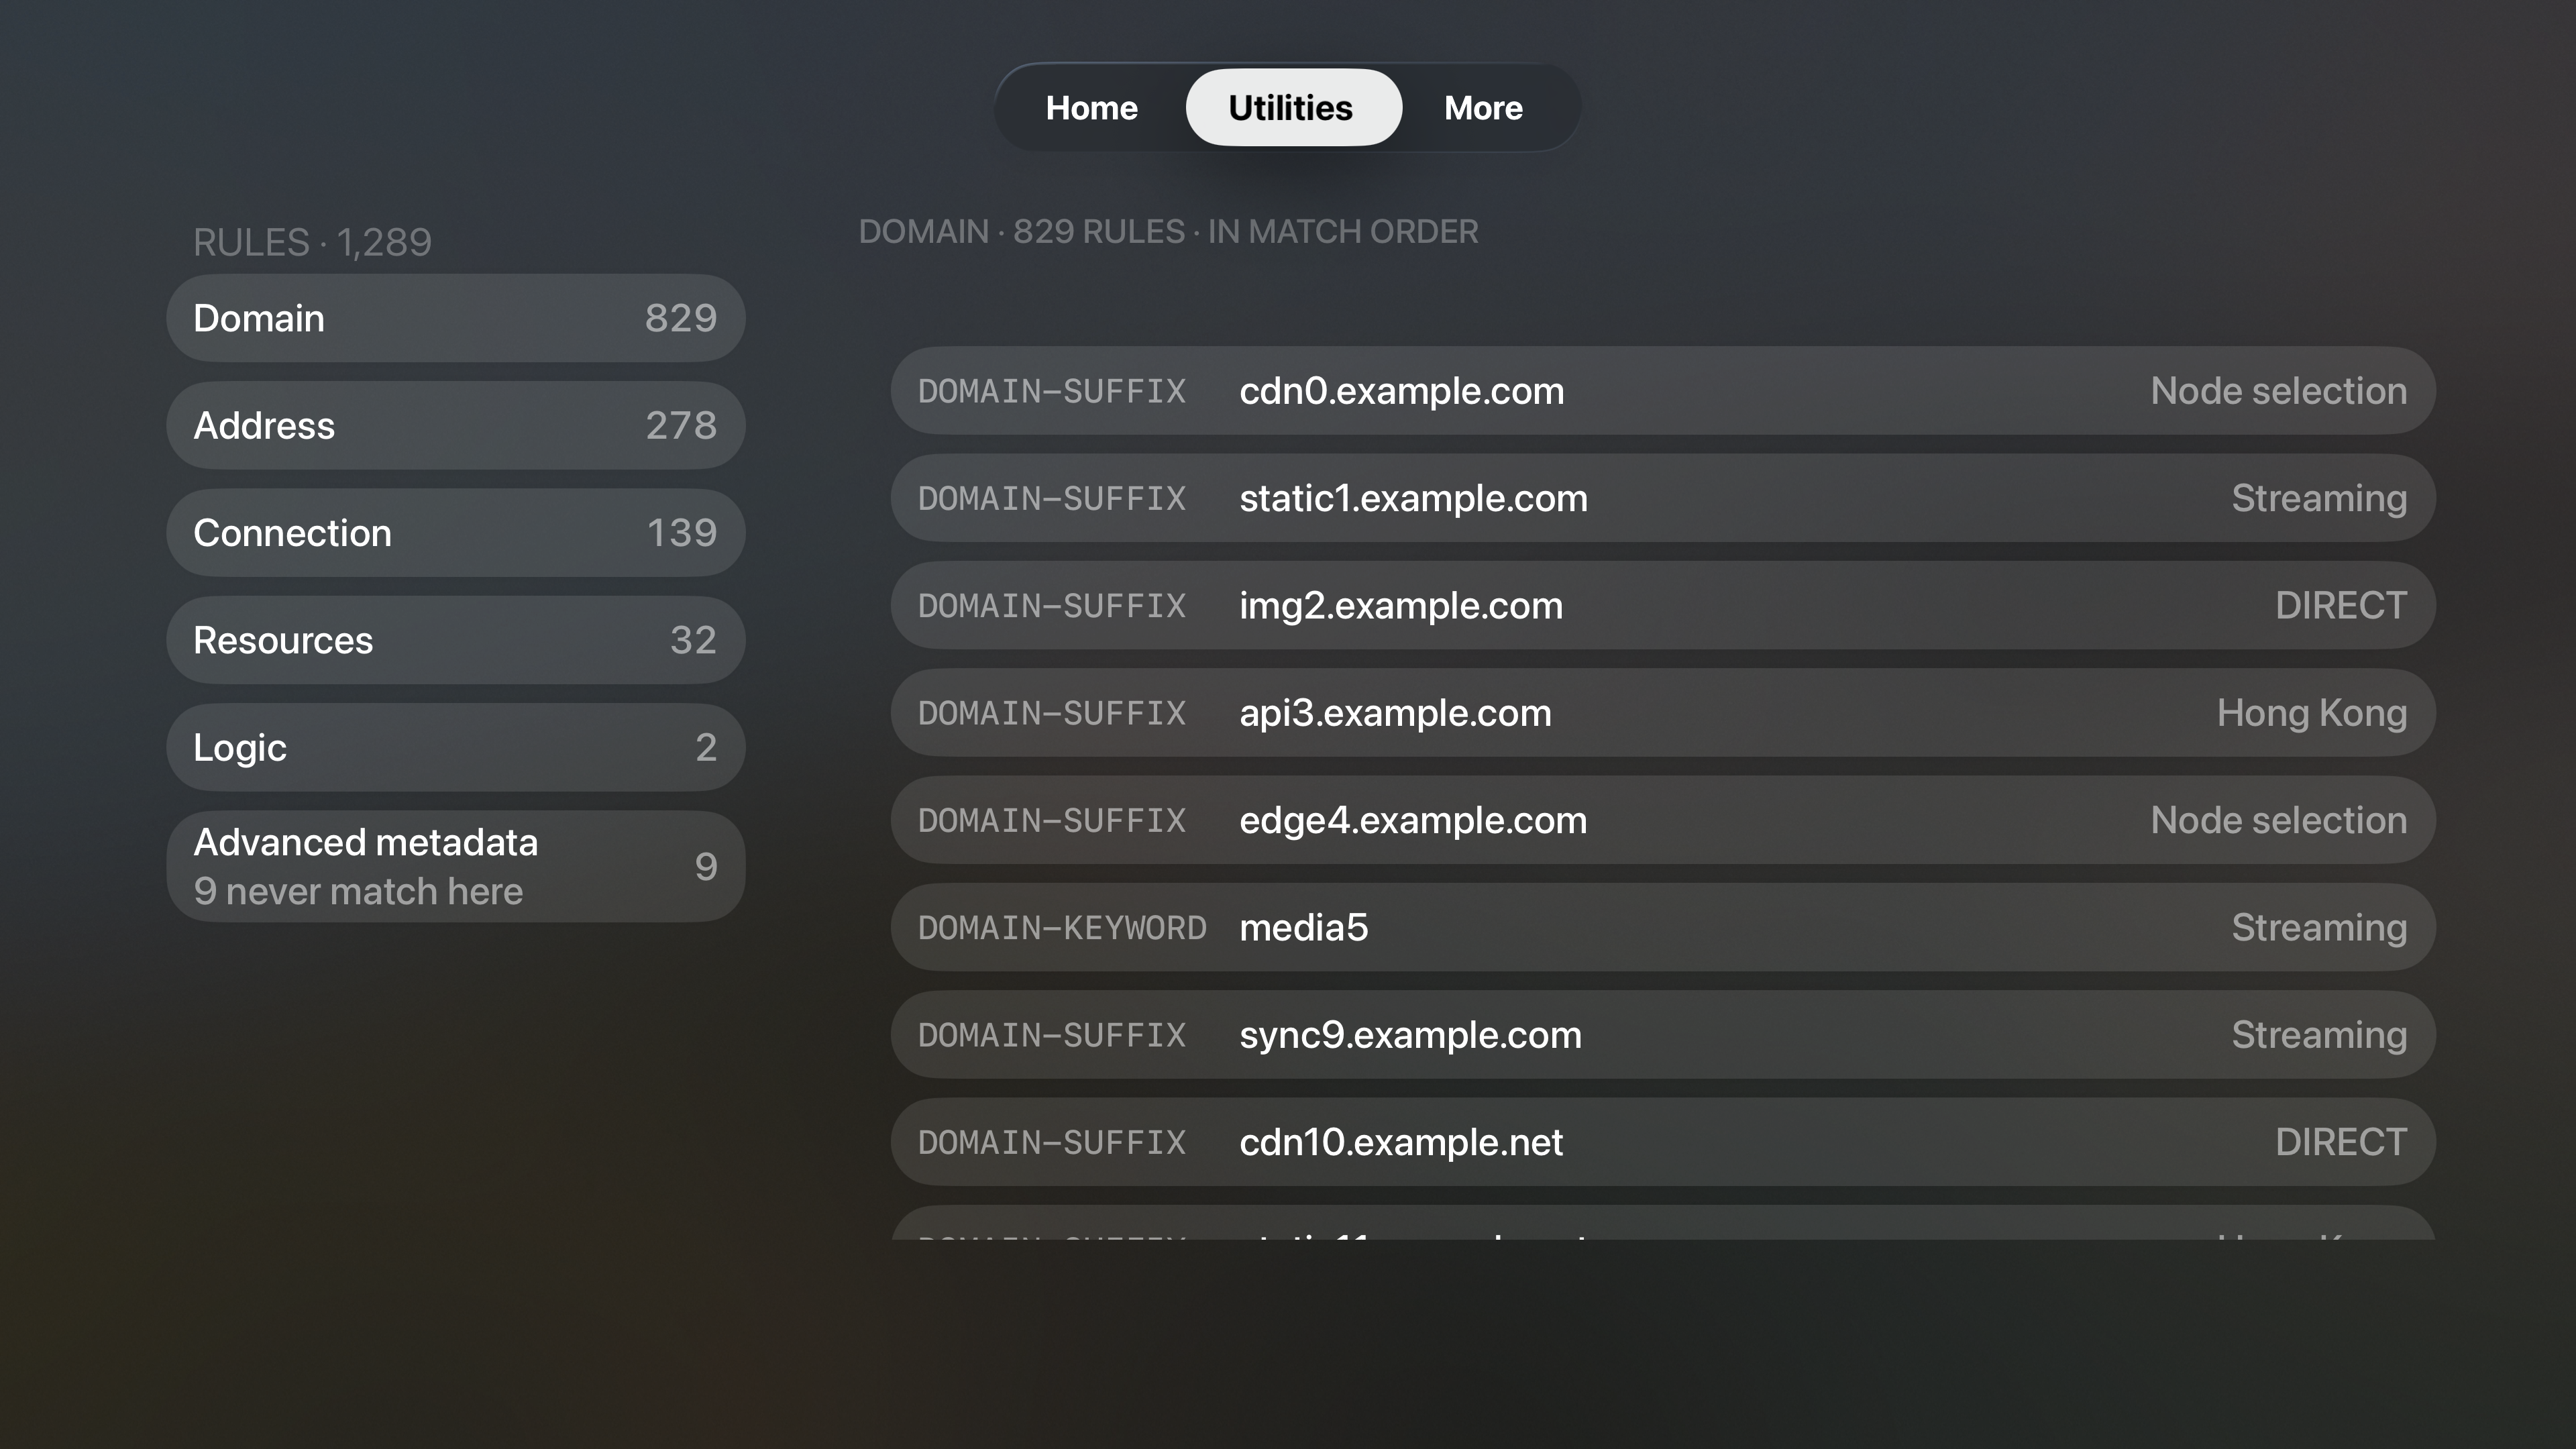The height and width of the screenshot is (1449, 2576).
Task: Click Node selection policy on cdn0 rule
Action: pos(2279,391)
